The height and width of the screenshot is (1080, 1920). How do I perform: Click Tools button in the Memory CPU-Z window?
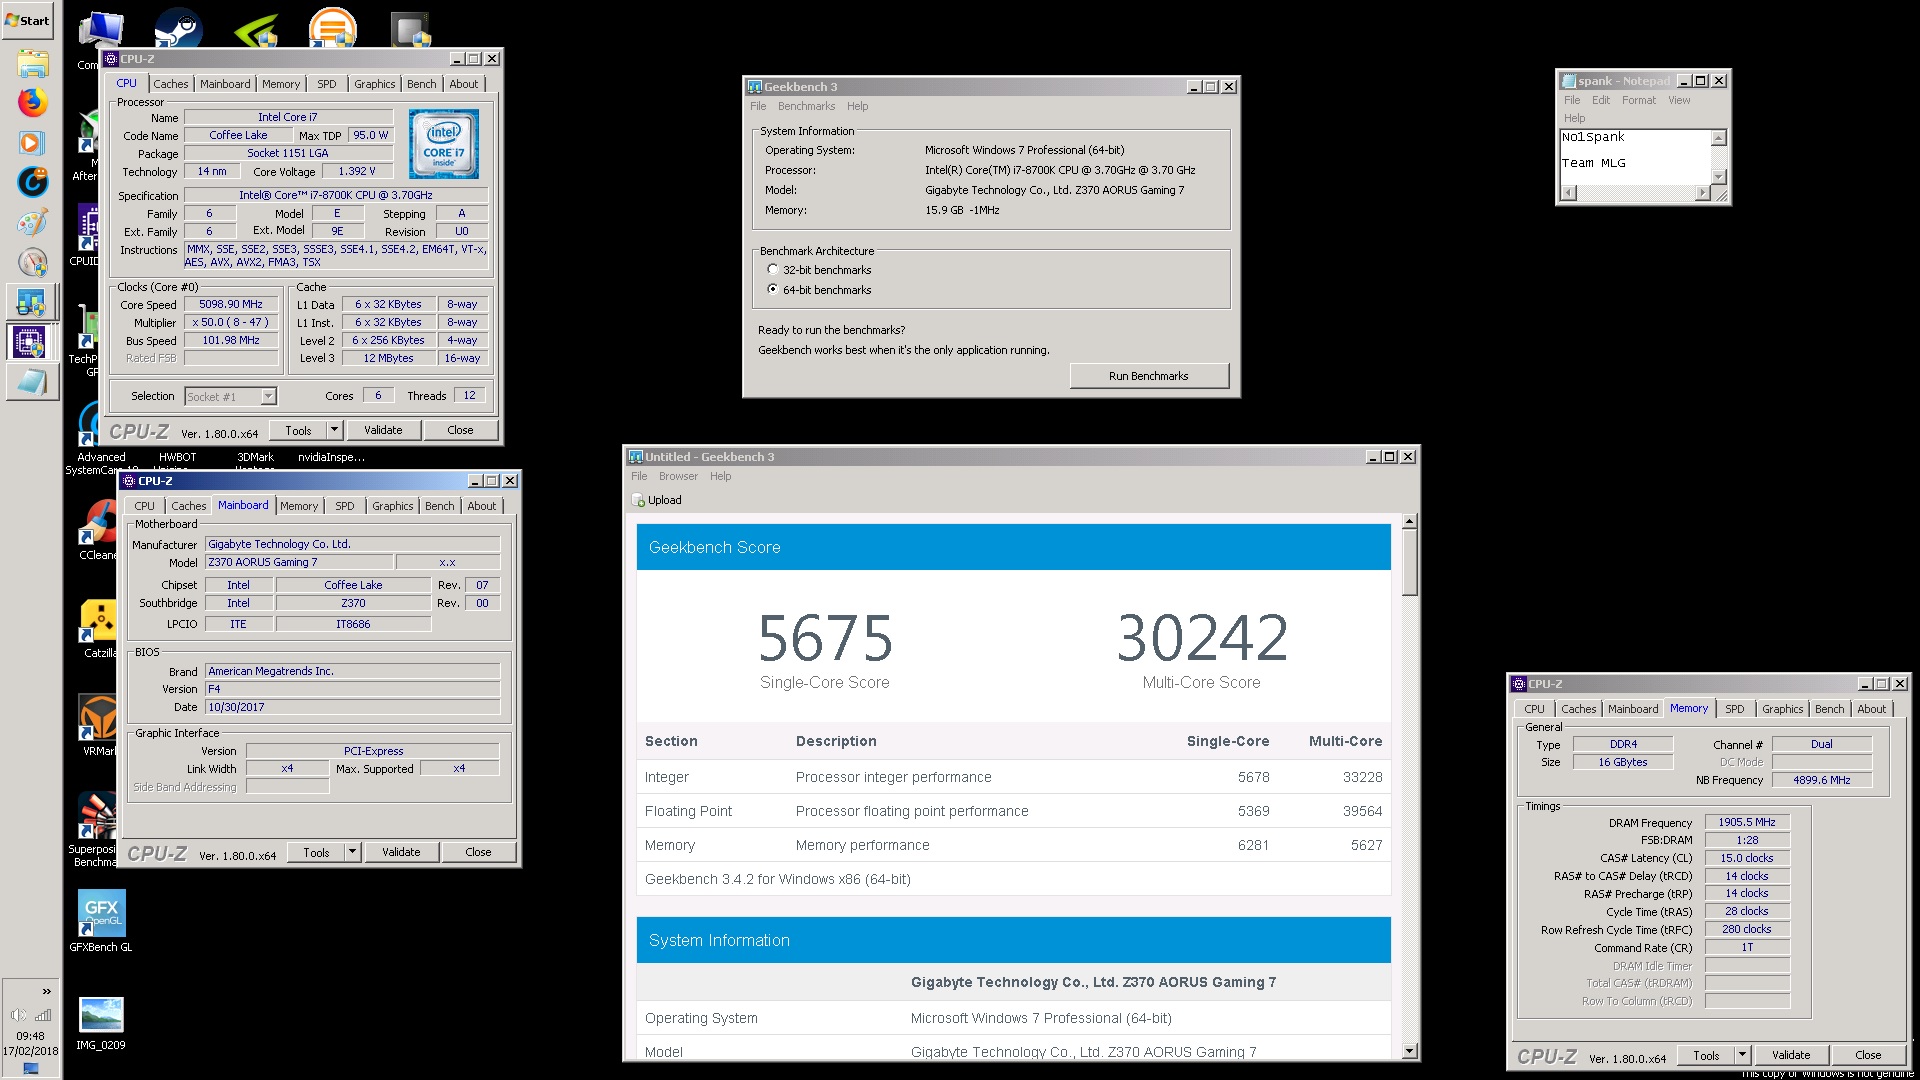tap(1706, 1055)
